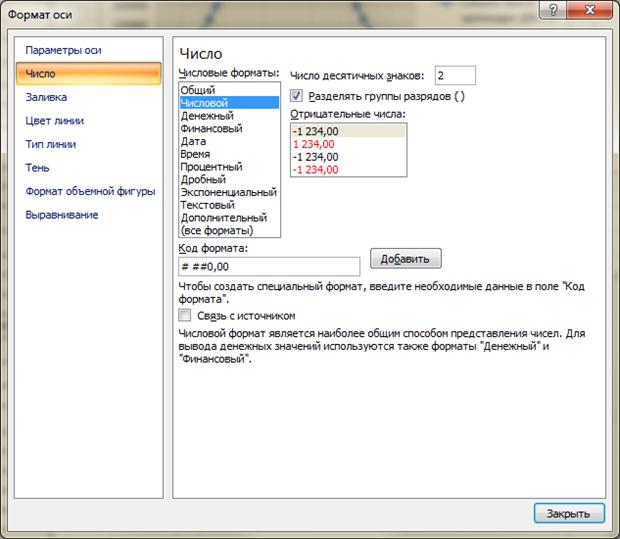The width and height of the screenshot is (620, 539).
Task: Select the Денежный number format
Action: point(229,115)
